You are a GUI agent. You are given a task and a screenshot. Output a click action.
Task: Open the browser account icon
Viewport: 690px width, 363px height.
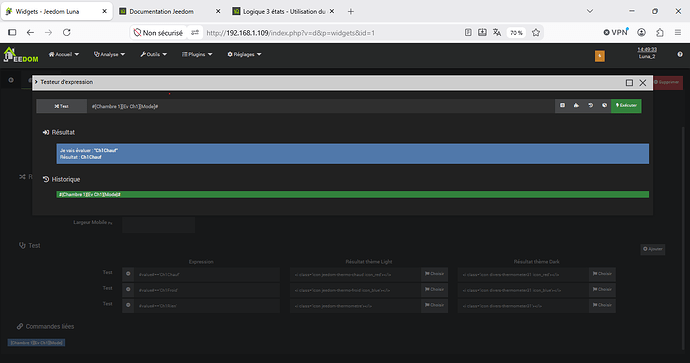coord(642,33)
